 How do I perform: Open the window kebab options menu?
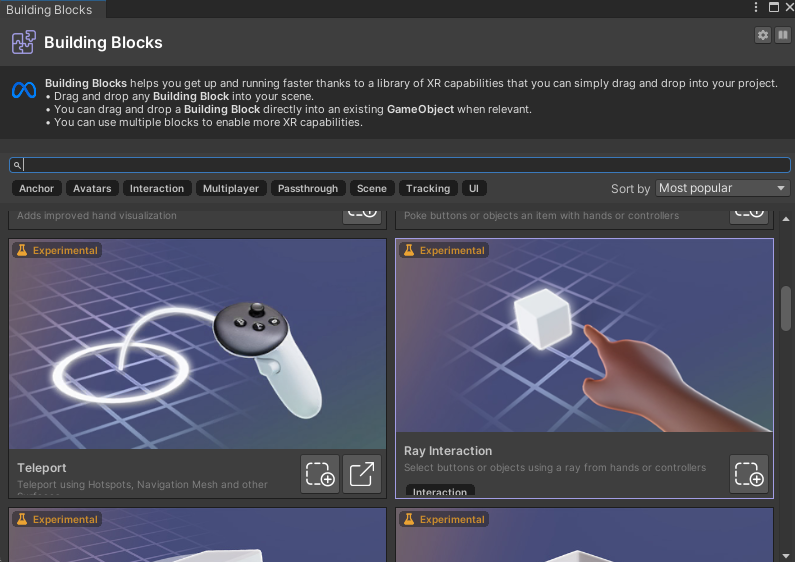(x=757, y=8)
